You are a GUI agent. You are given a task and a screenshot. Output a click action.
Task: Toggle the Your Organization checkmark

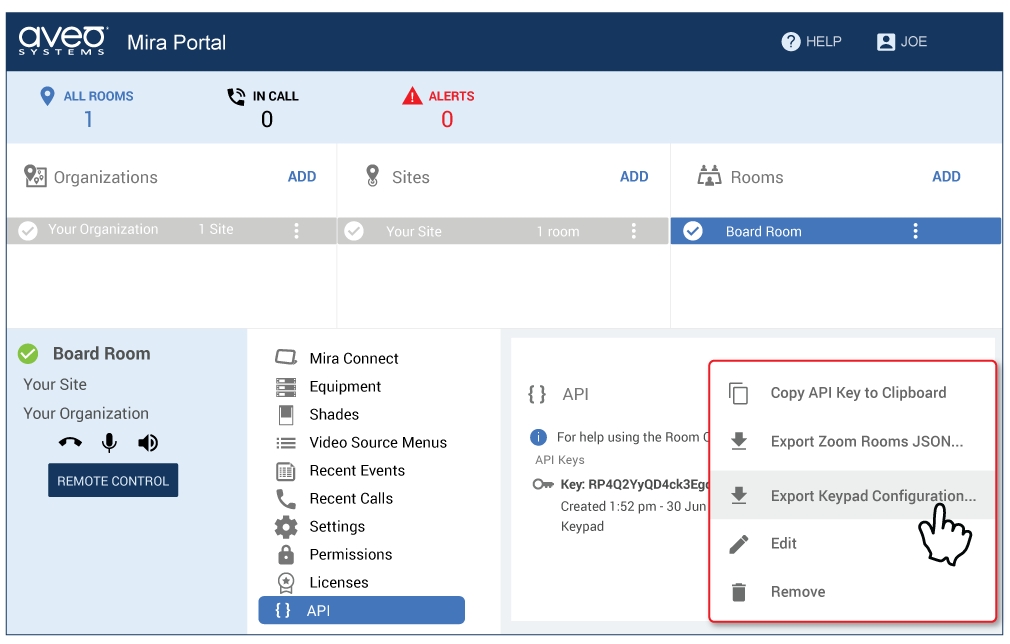click(x=28, y=231)
